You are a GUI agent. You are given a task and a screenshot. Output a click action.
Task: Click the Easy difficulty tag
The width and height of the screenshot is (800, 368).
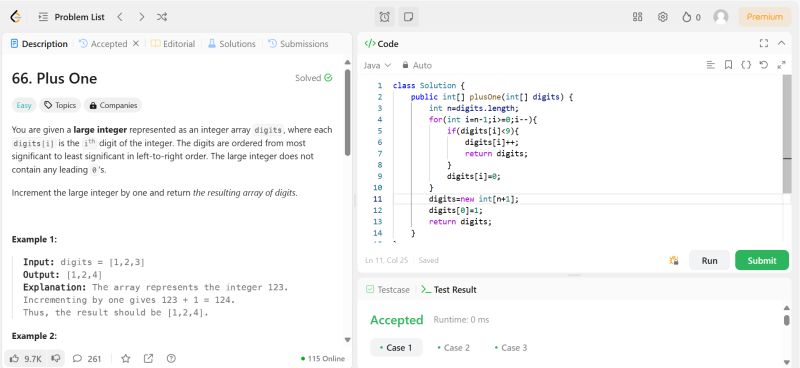(x=24, y=105)
